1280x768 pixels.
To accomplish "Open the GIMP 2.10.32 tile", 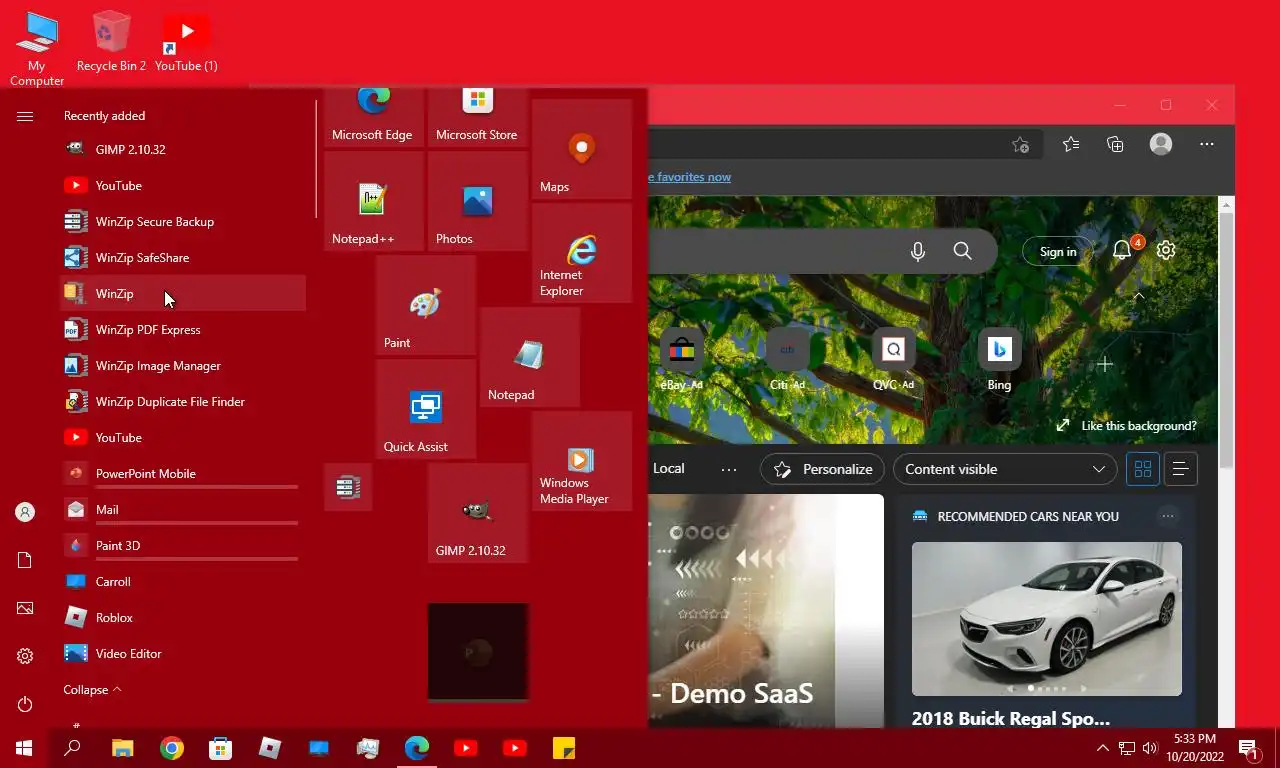I will point(478,513).
